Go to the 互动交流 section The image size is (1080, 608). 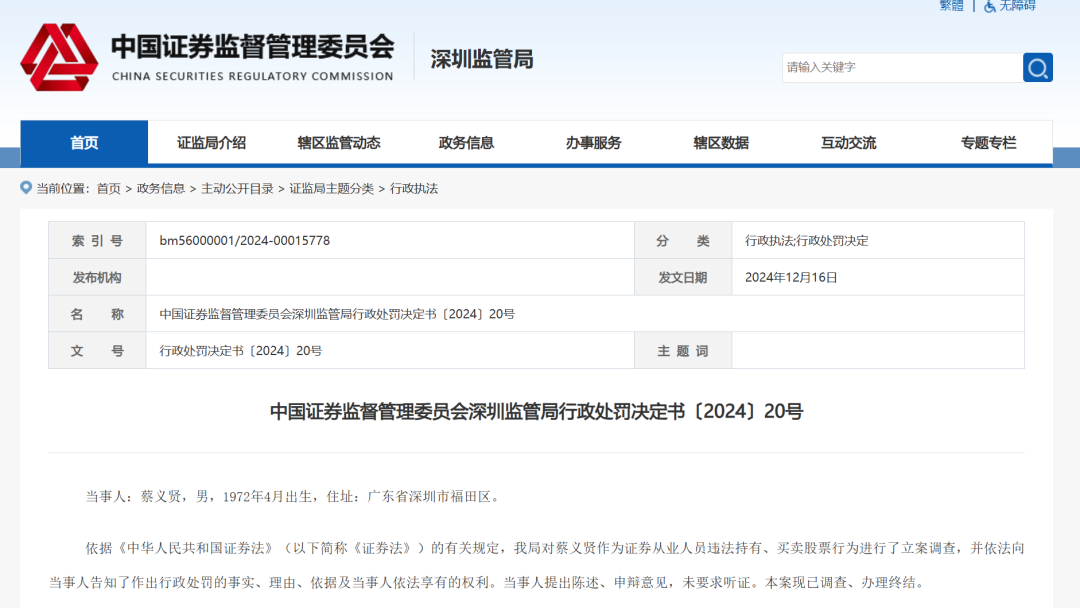click(848, 143)
